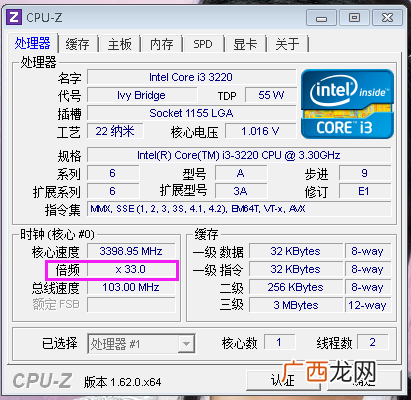Click the 一级 数据 8-way value

point(367,251)
